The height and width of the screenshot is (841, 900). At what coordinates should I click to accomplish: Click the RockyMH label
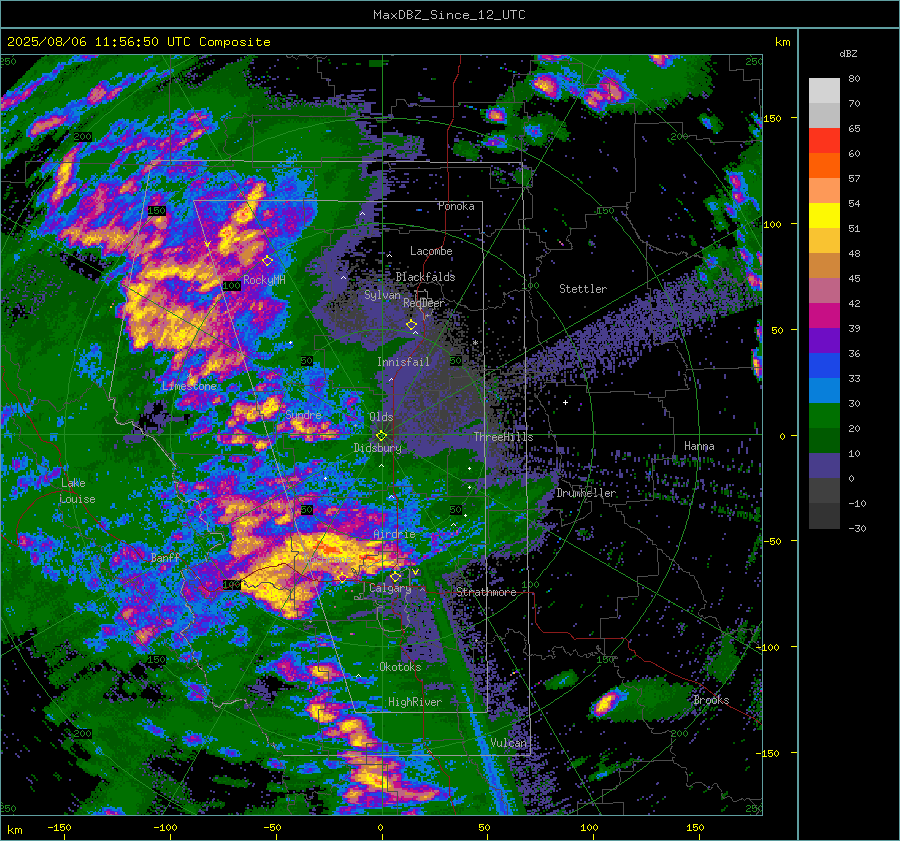pyautogui.click(x=264, y=280)
